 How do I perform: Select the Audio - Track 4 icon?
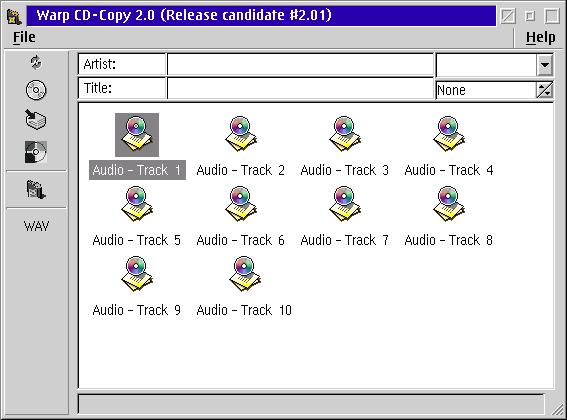[449, 134]
